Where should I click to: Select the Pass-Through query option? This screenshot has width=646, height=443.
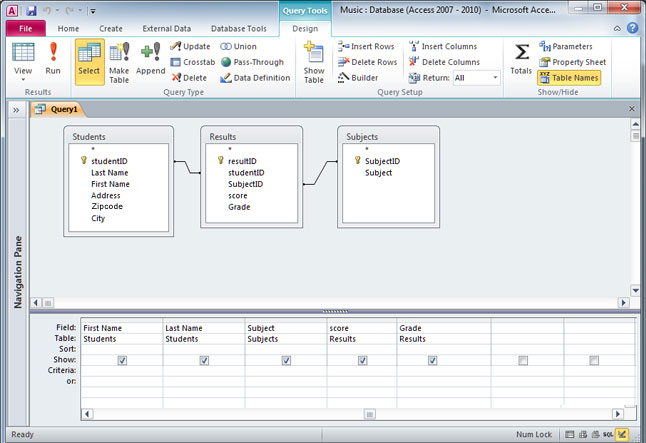click(252, 62)
